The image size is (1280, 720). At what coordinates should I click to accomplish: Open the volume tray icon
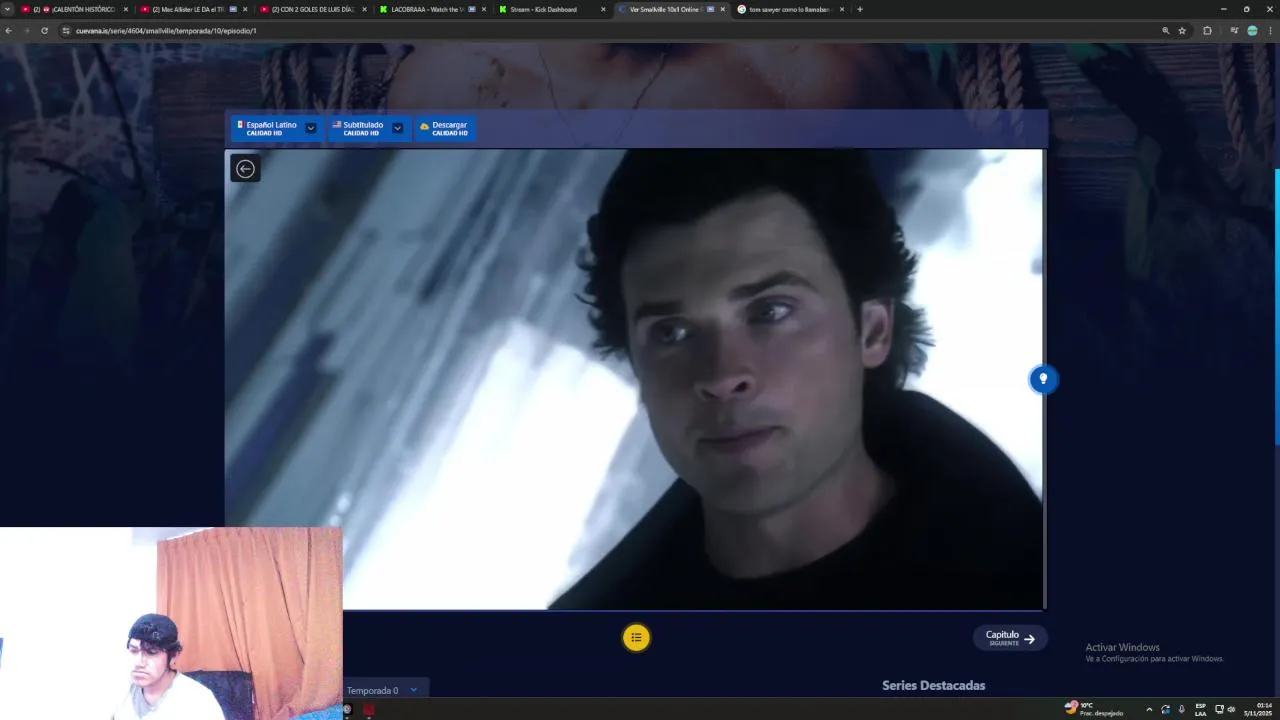(x=1231, y=709)
